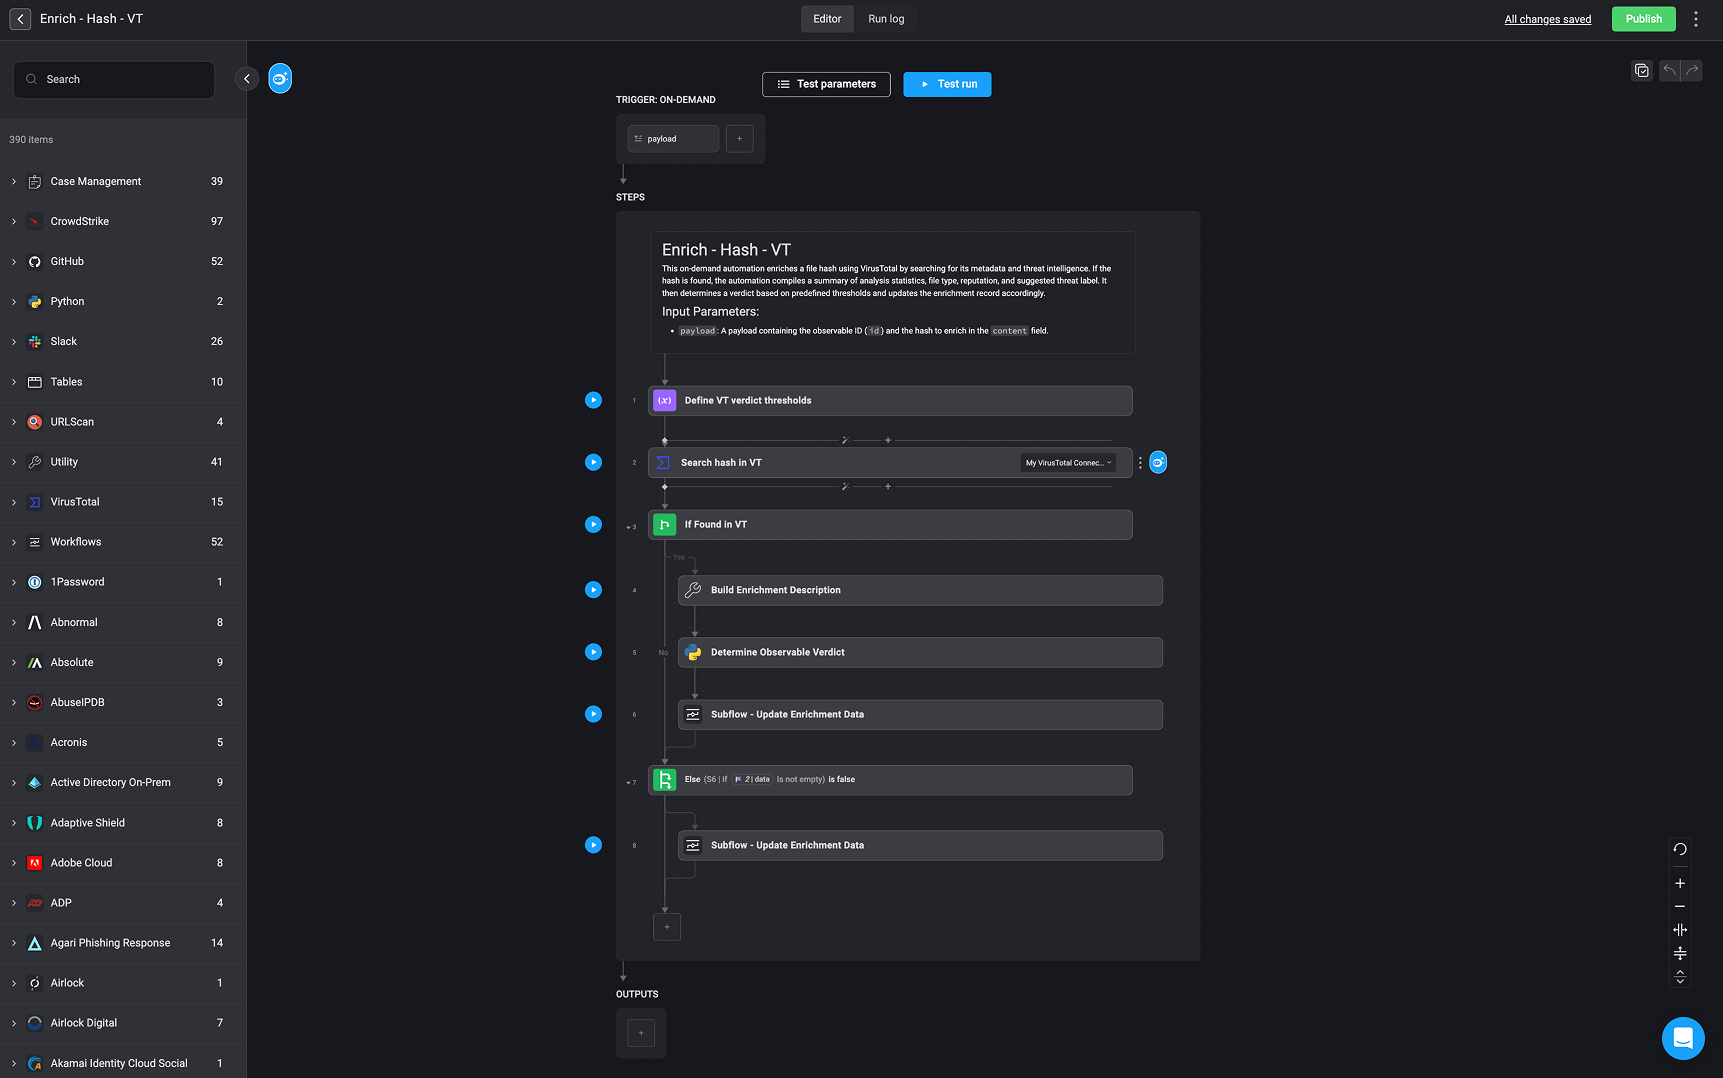Image resolution: width=1723 pixels, height=1078 pixels.
Task: Expand the Tables category
Action: [14, 382]
